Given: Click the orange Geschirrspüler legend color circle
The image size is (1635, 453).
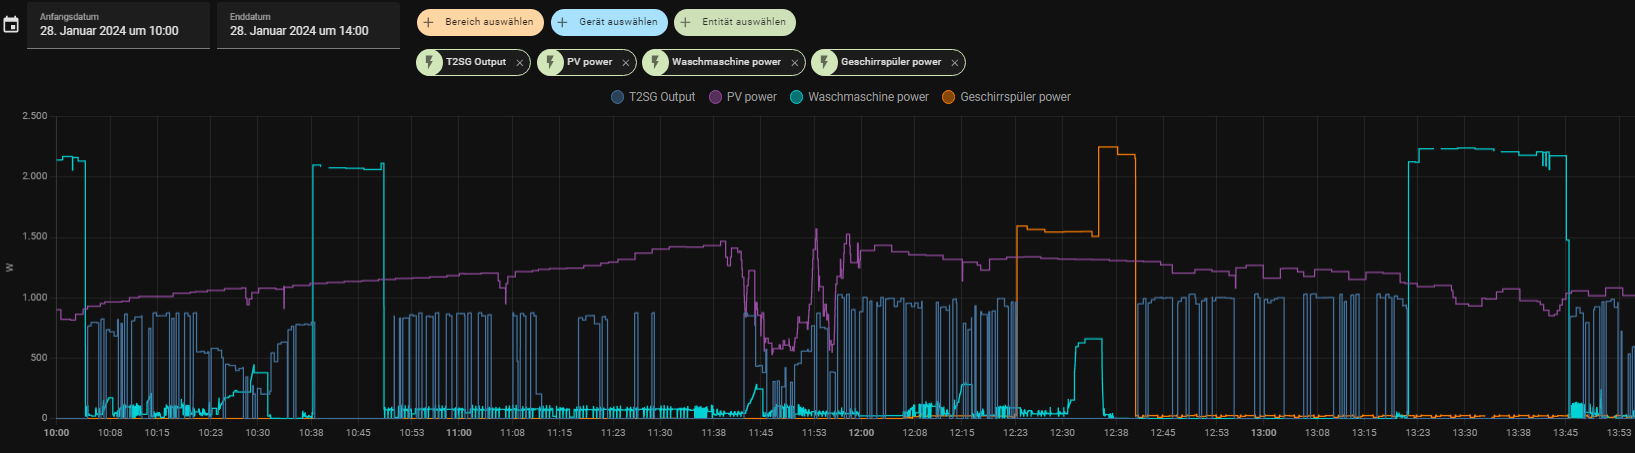Looking at the screenshot, I should (948, 97).
